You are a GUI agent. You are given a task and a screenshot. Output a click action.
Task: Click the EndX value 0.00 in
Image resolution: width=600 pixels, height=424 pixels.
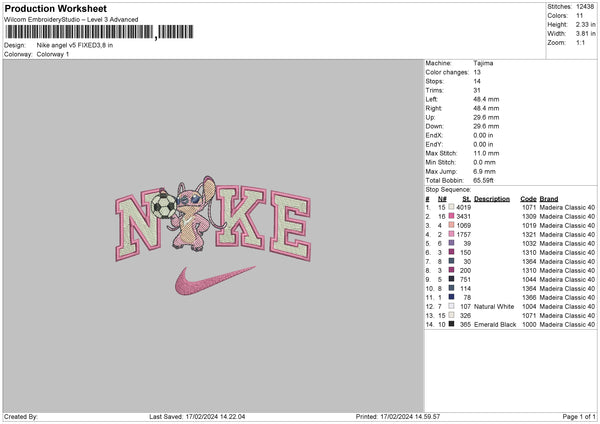click(x=483, y=135)
